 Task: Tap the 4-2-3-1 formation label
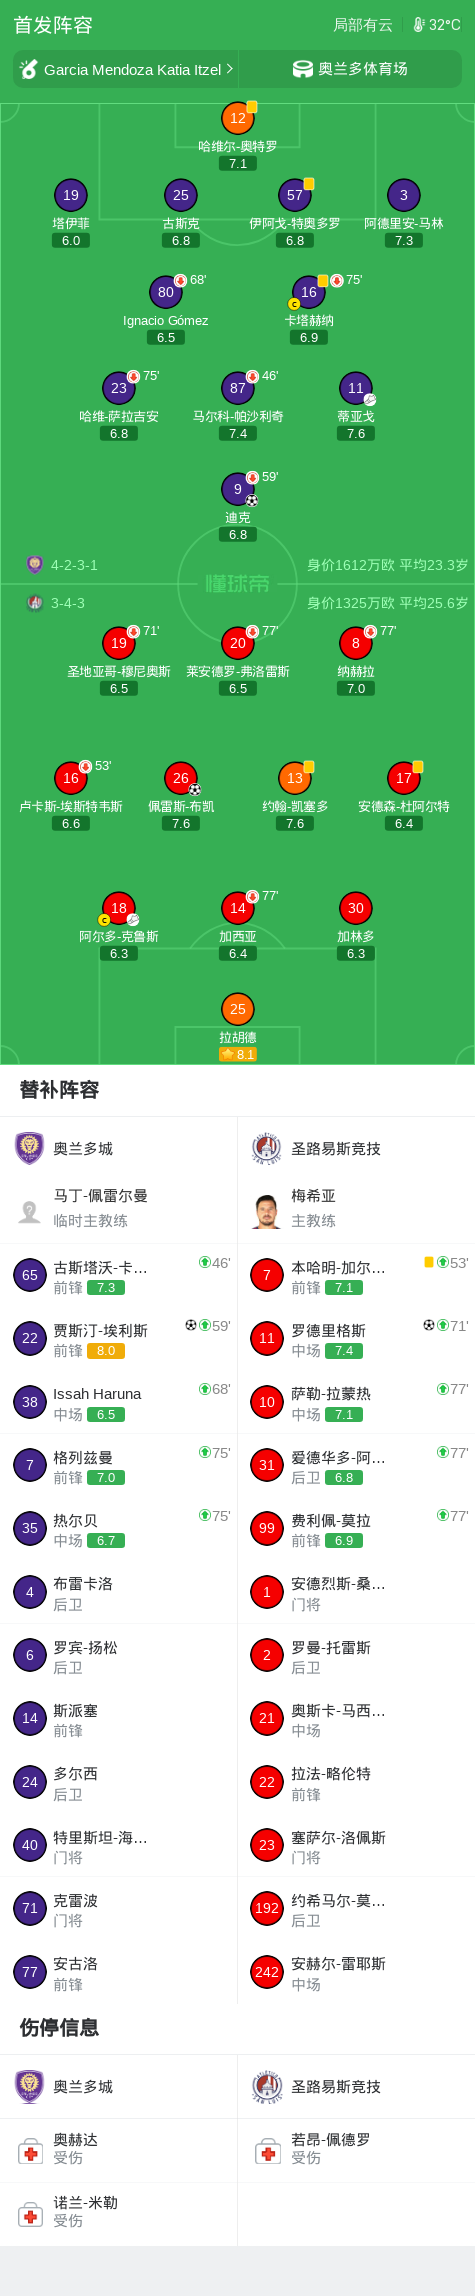[75, 565]
